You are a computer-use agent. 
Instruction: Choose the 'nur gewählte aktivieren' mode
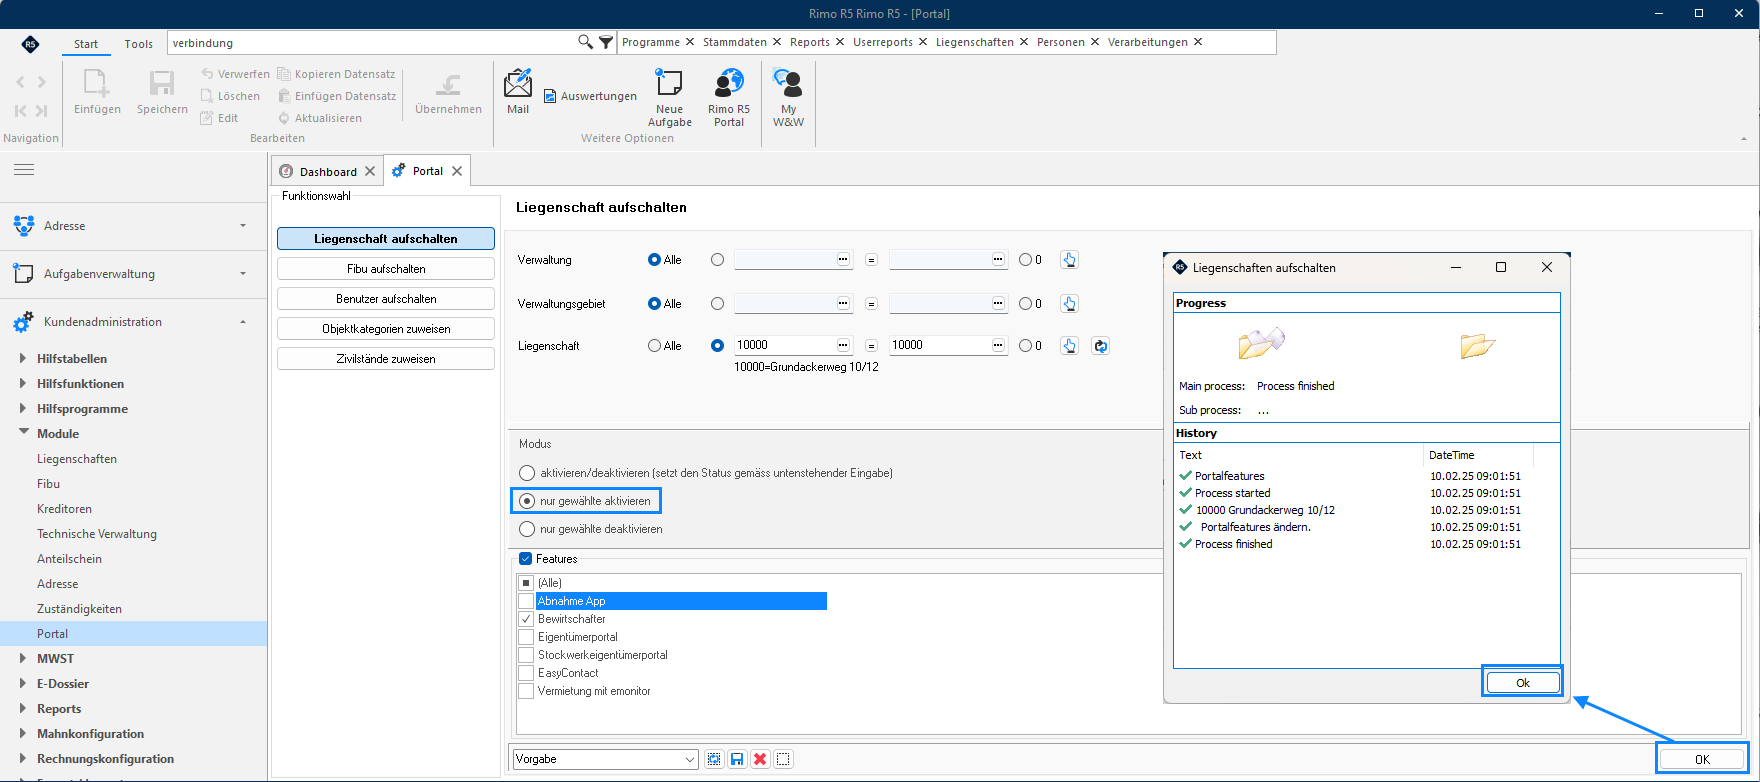(x=527, y=501)
